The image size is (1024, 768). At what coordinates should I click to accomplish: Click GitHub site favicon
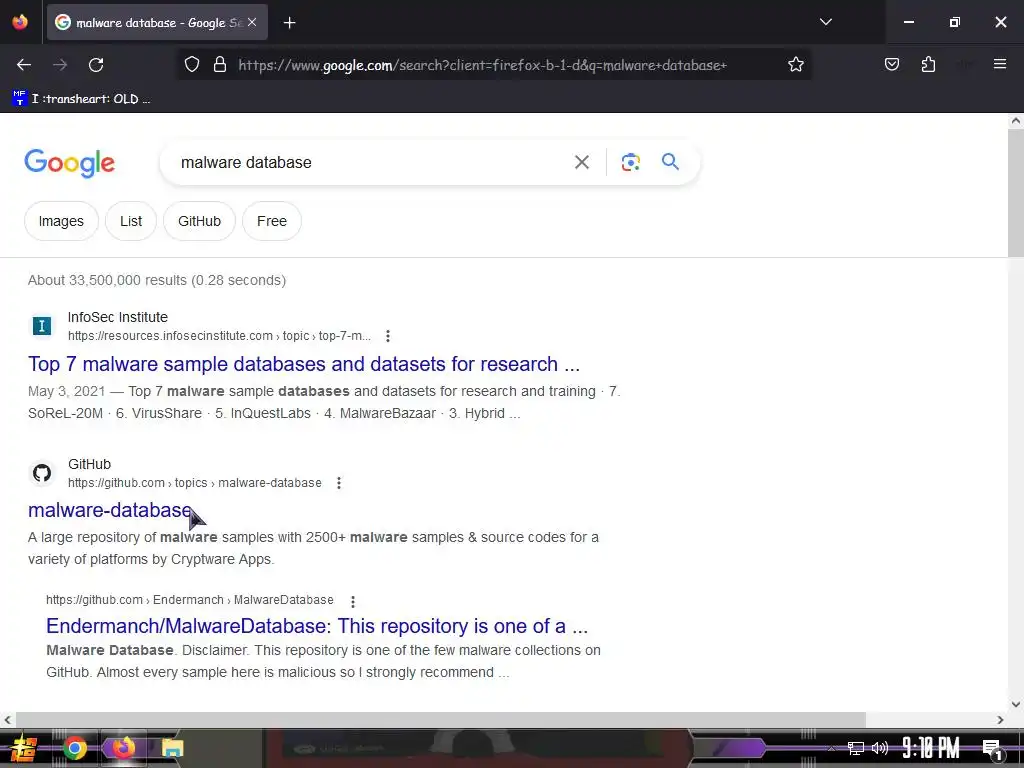[x=42, y=473]
